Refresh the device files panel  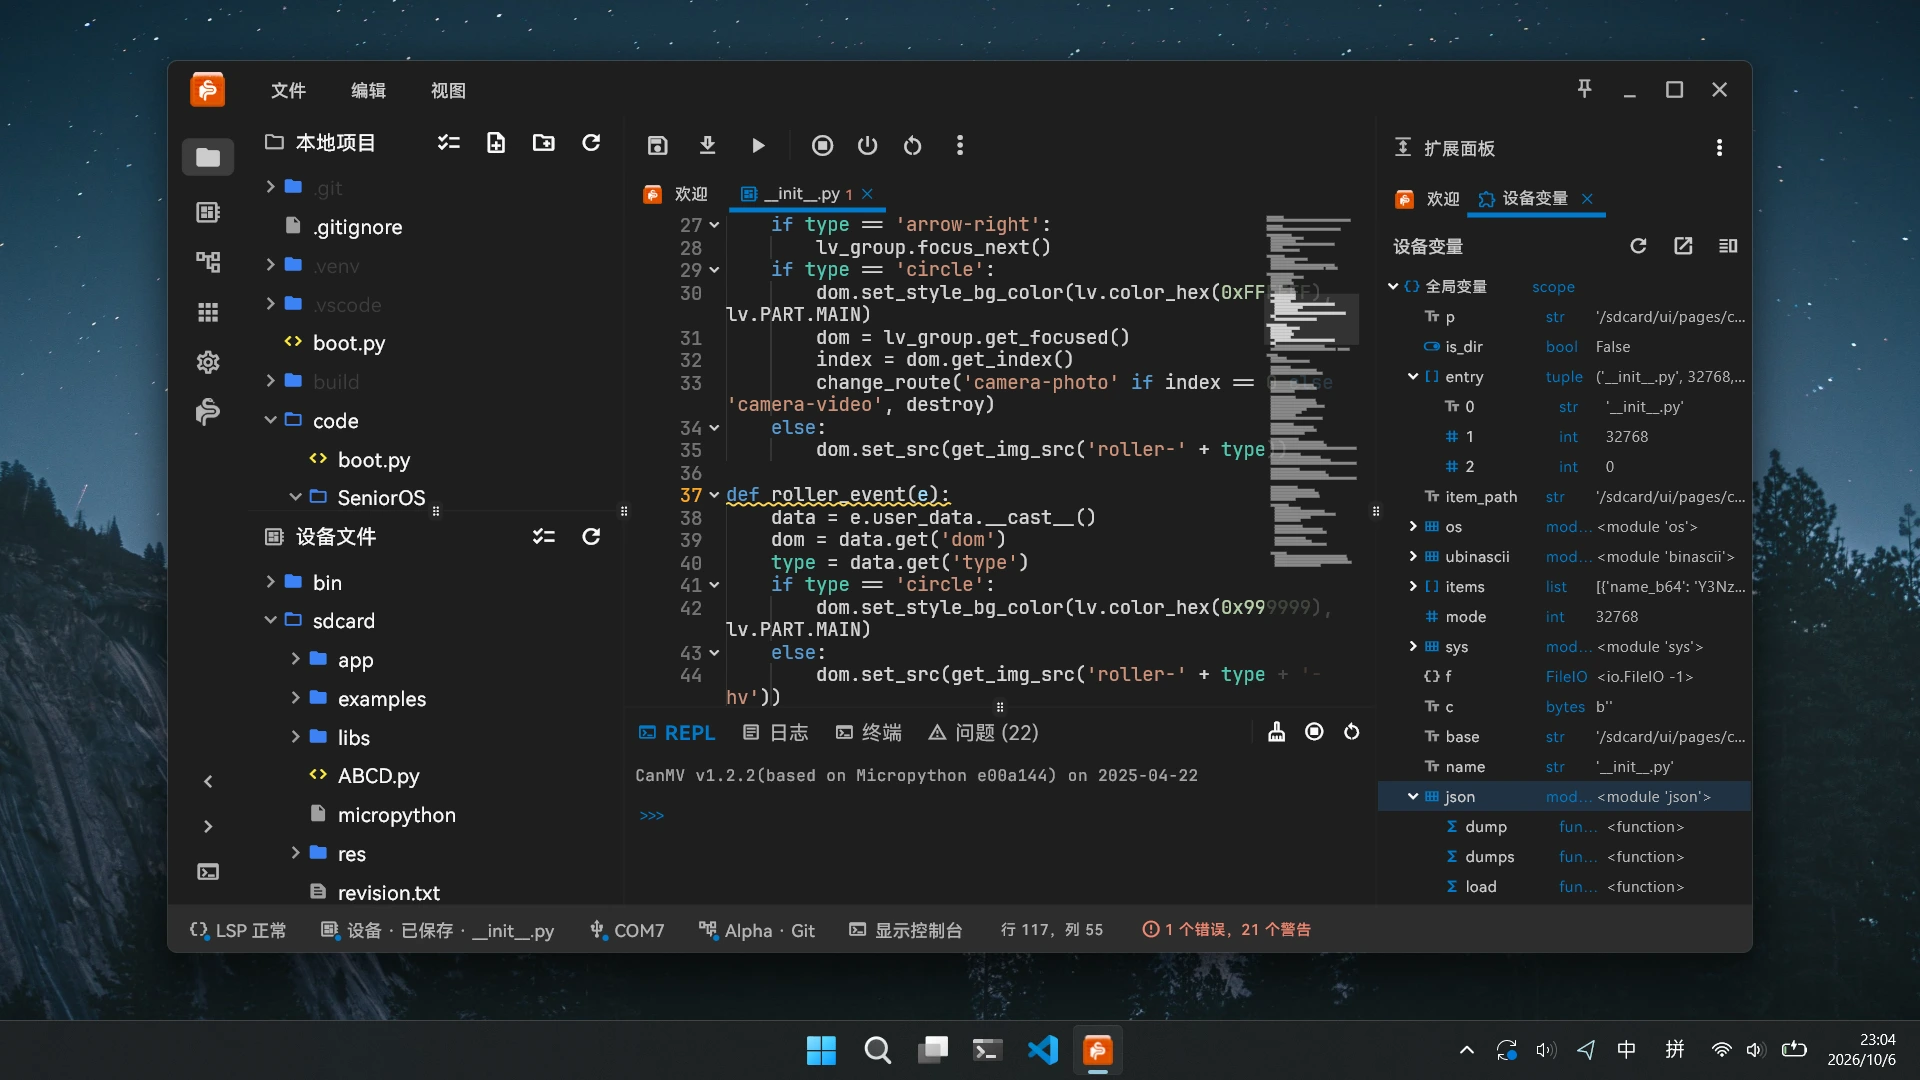[591, 537]
